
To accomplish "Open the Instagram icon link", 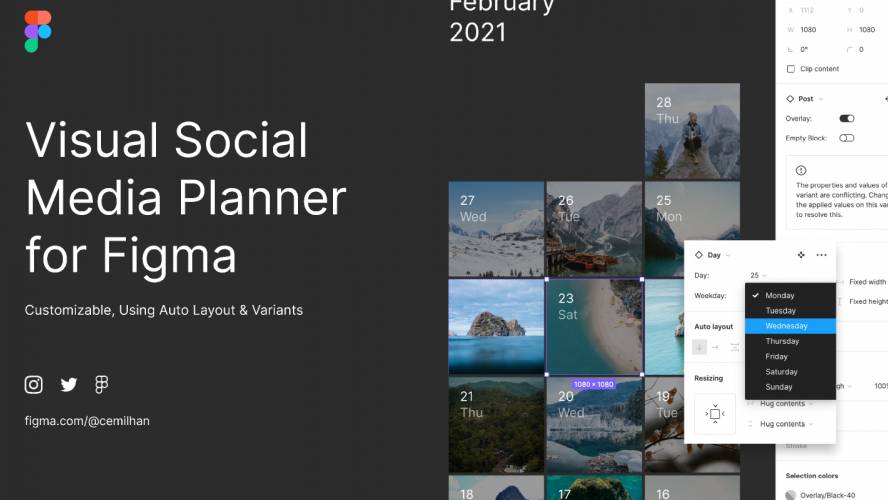I will (x=33, y=384).
